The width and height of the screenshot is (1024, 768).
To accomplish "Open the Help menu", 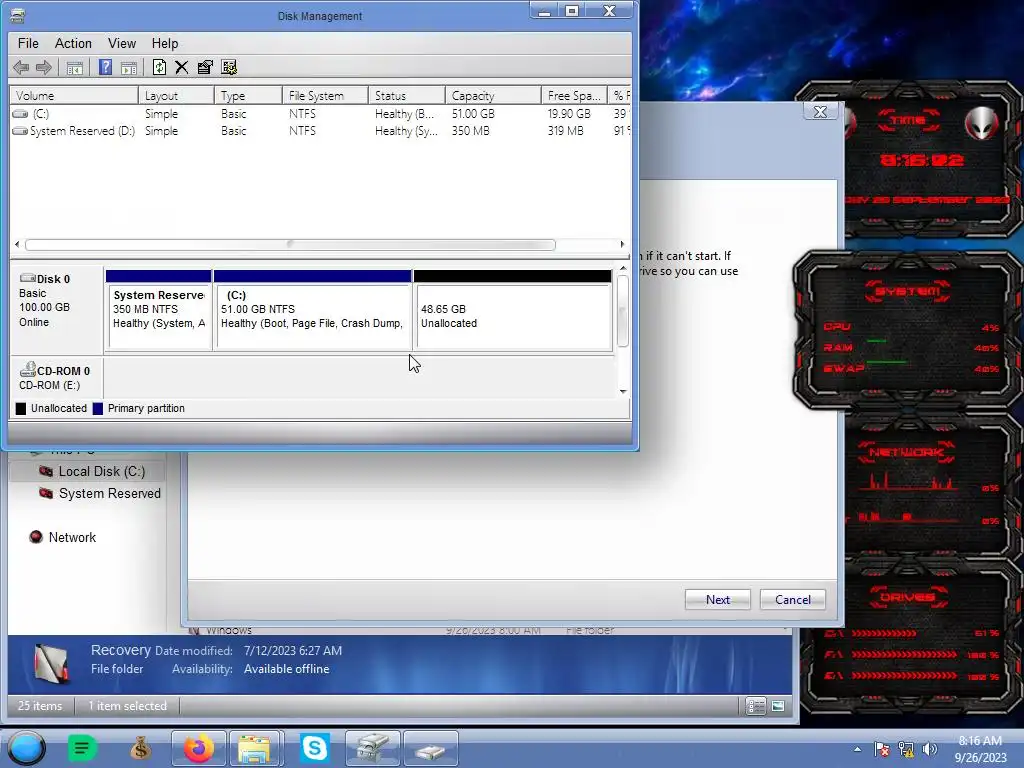I will click(165, 43).
